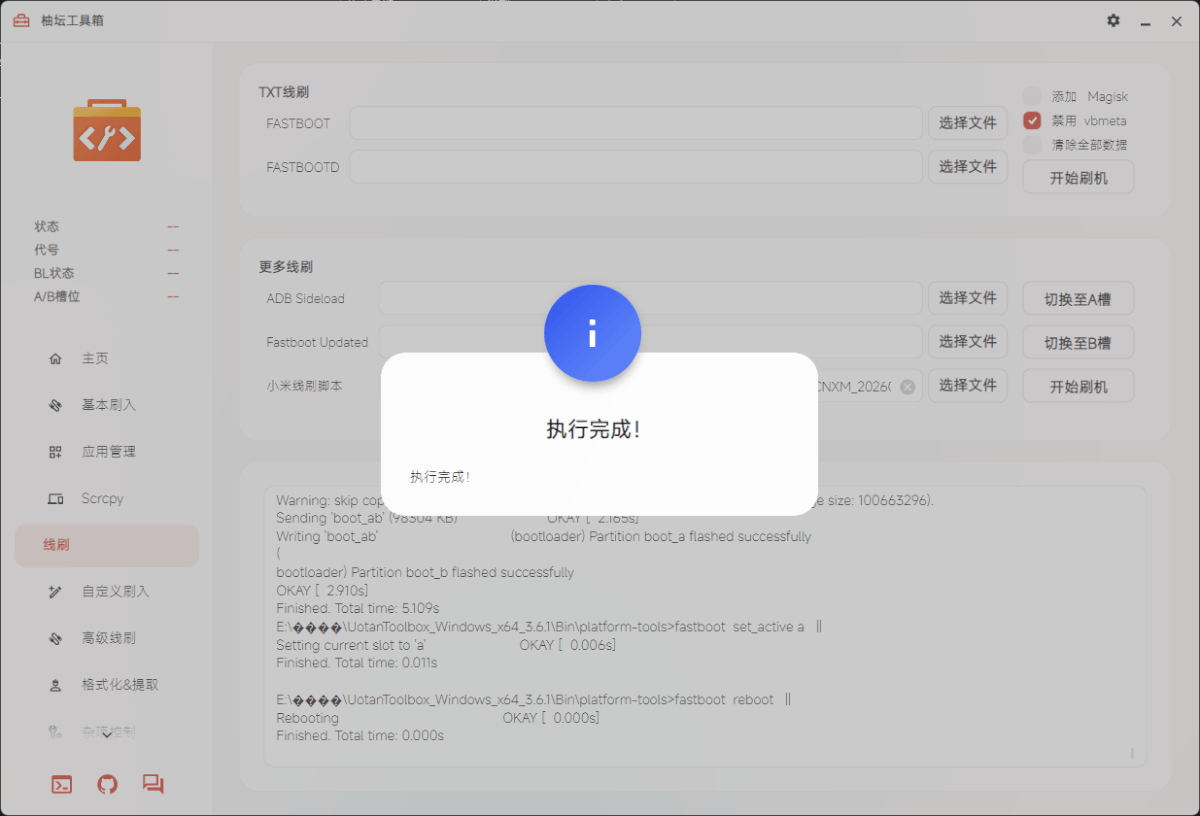This screenshot has width=1200, height=816.
Task: Clear 小米线刷脚本 path with X icon
Action: [907, 386]
